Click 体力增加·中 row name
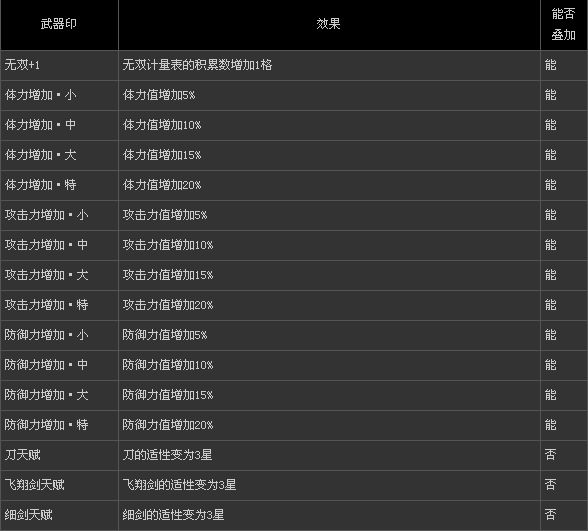The image size is (588, 531). click(x=40, y=125)
